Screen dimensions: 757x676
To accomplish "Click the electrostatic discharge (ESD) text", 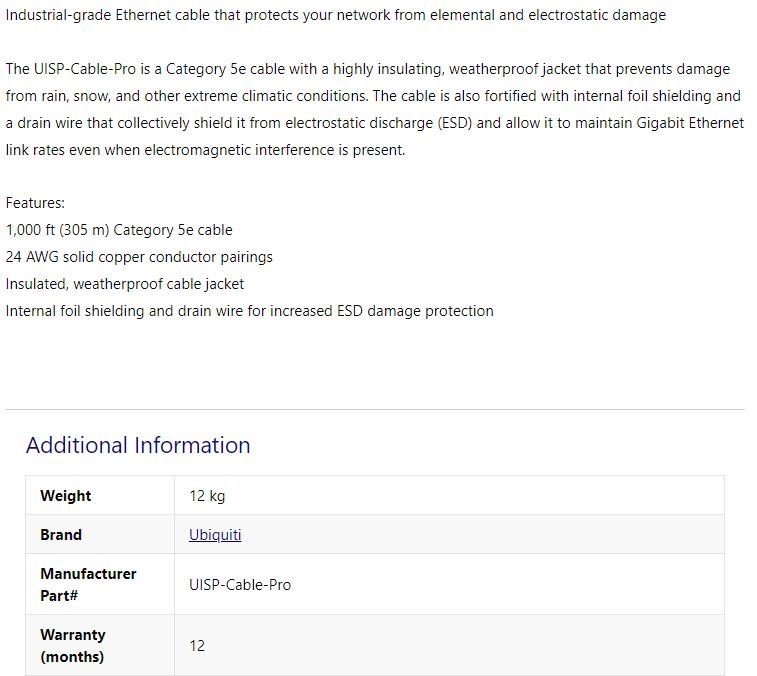I will click(x=374, y=123).
